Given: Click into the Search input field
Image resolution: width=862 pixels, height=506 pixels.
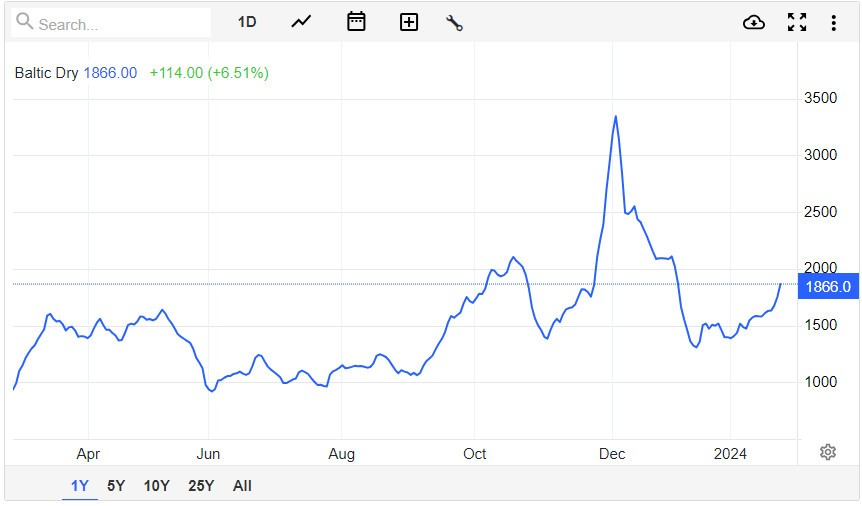Looking at the screenshot, I should (x=120, y=23).
